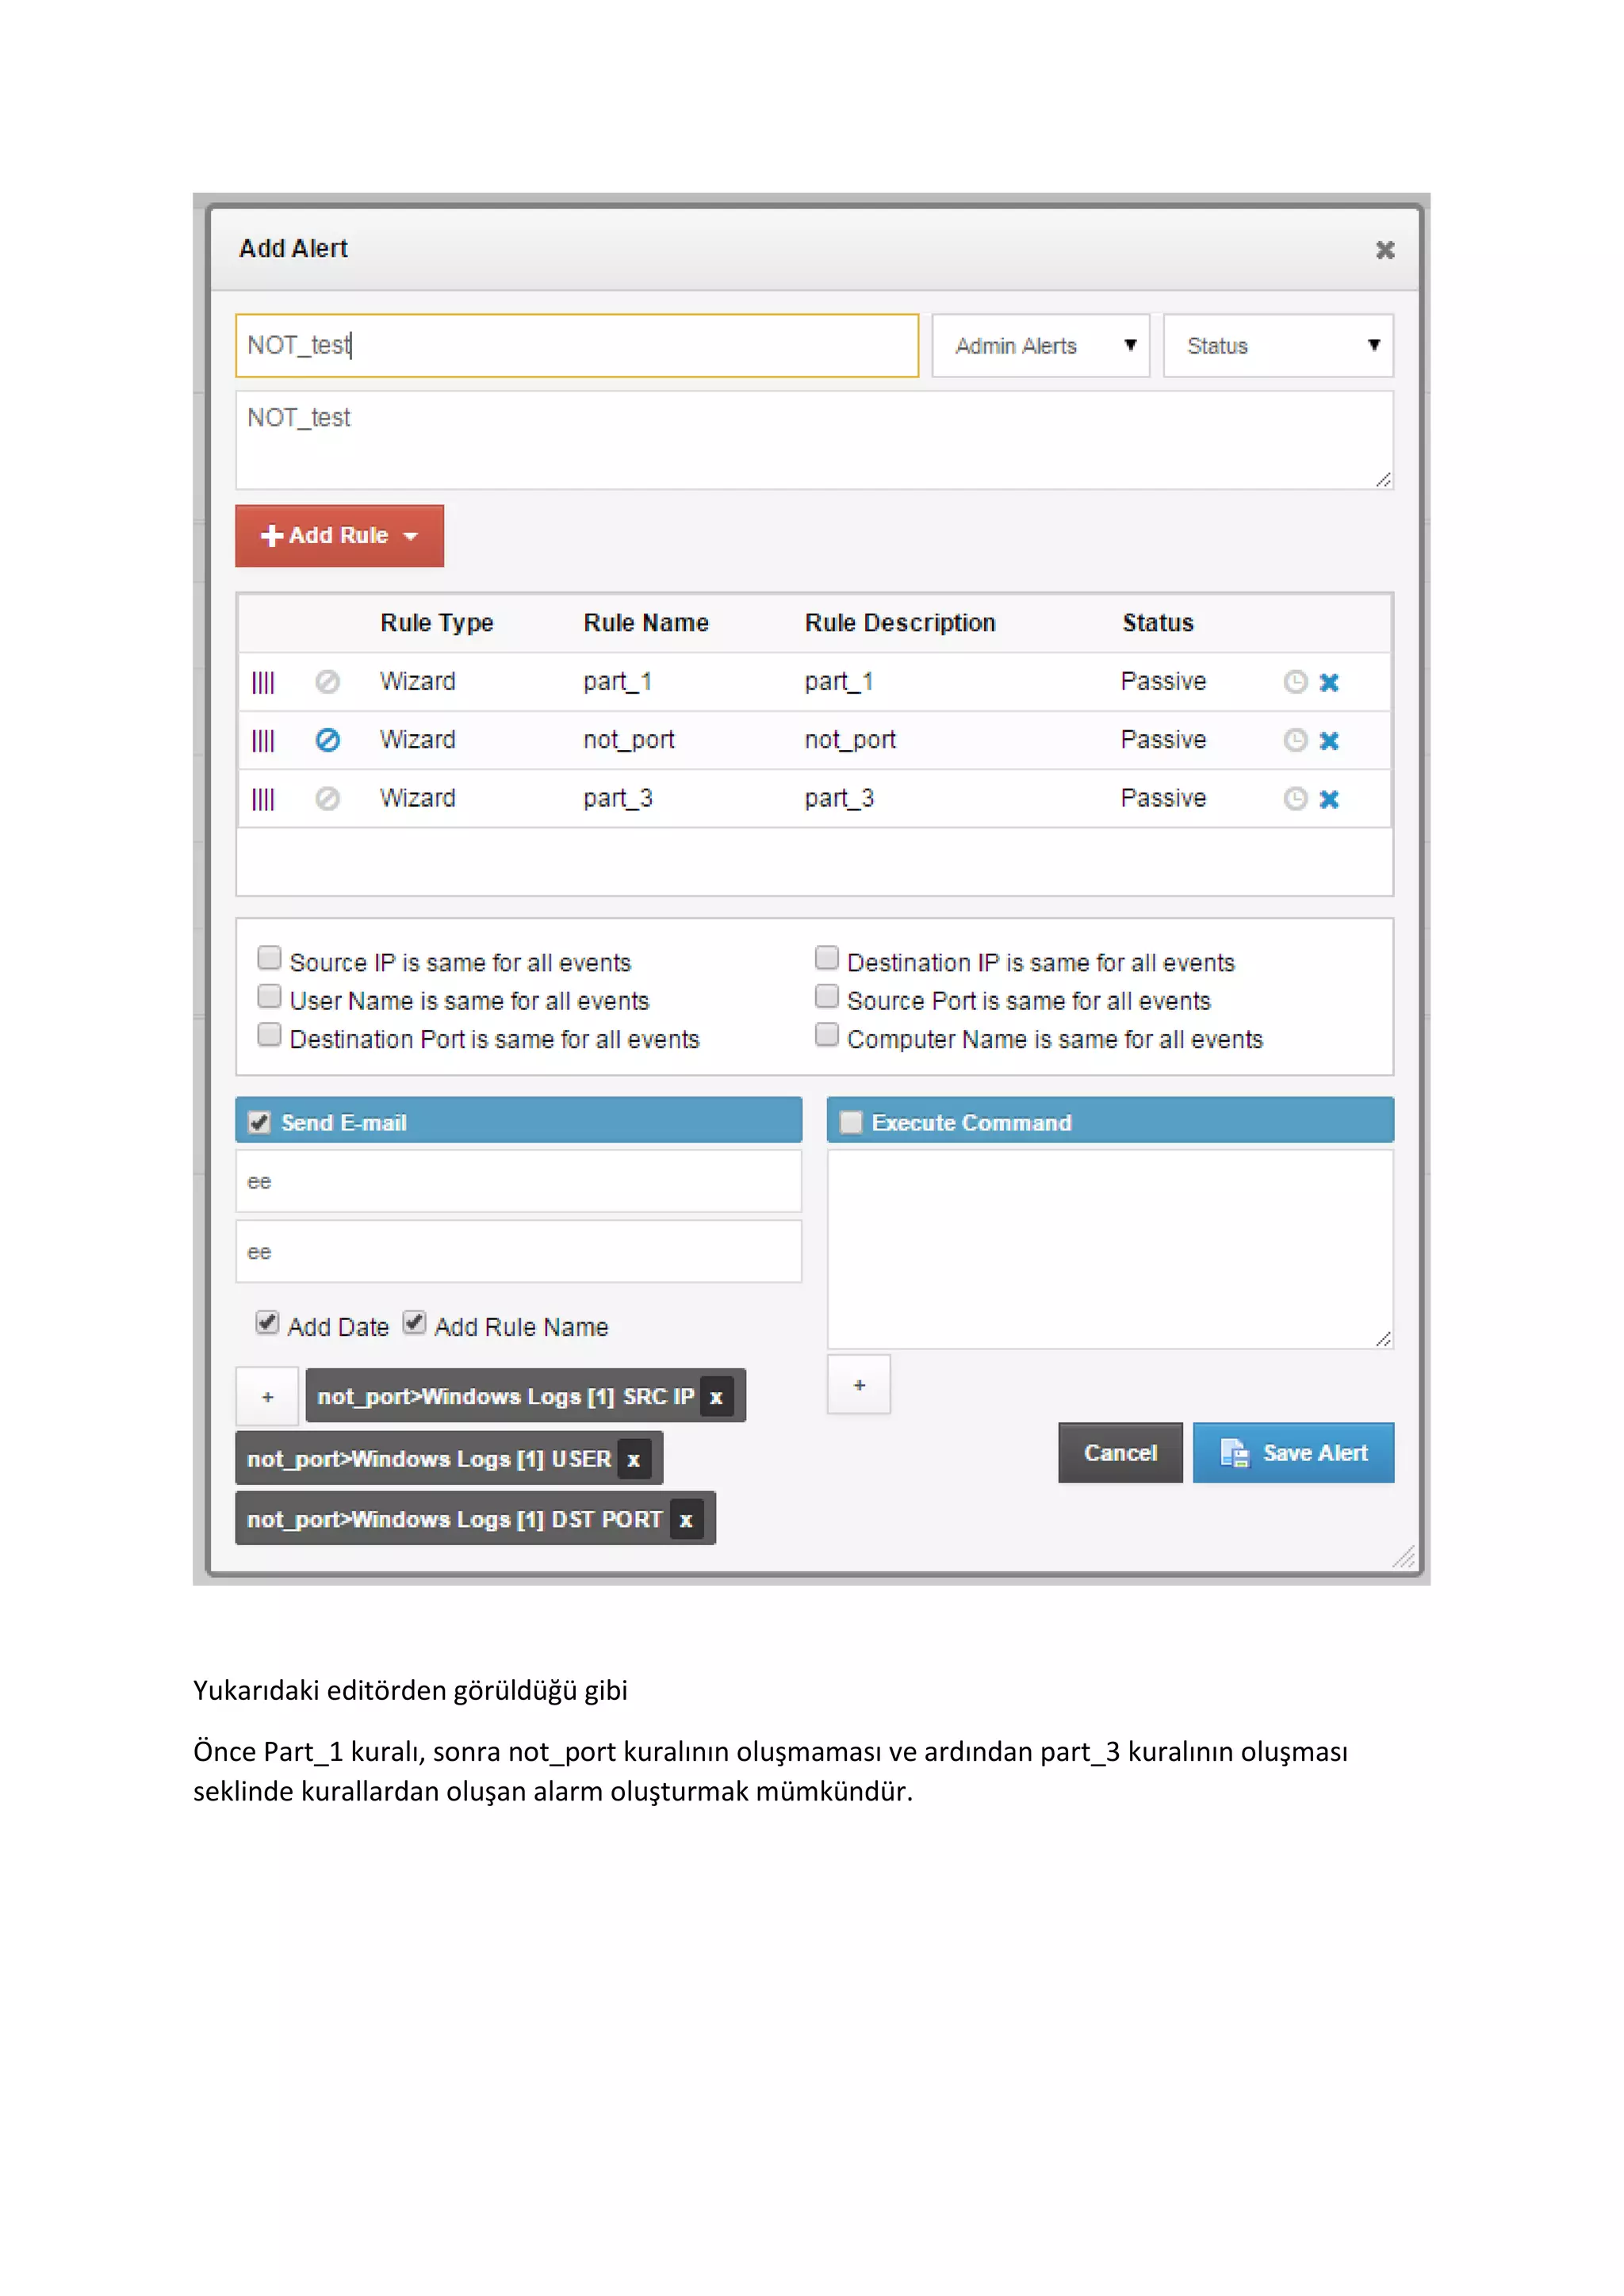Remove the part_3 rule via X icon

[x=1329, y=799]
